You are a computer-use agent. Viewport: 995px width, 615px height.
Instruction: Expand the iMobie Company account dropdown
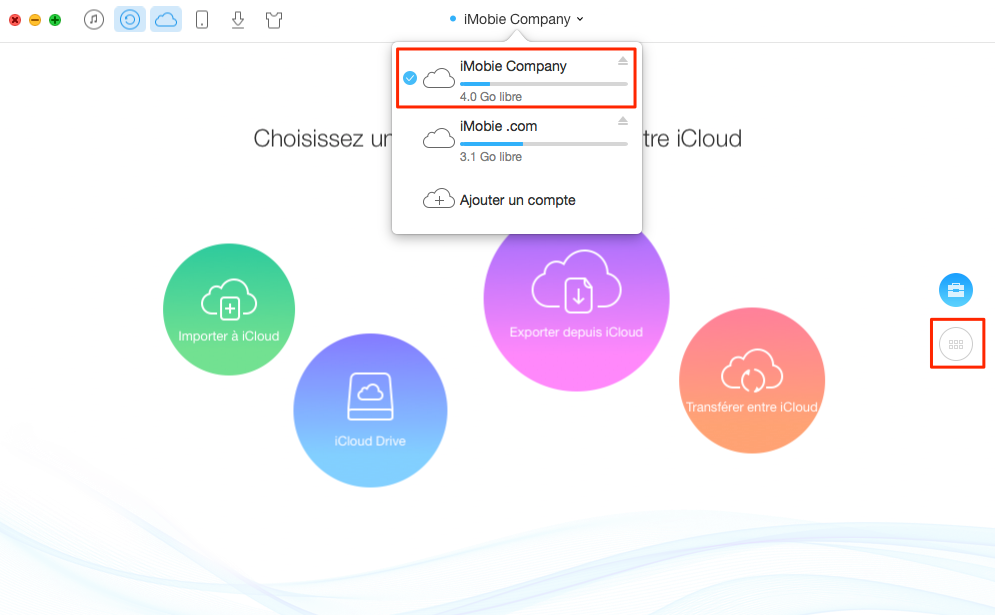coord(517,19)
